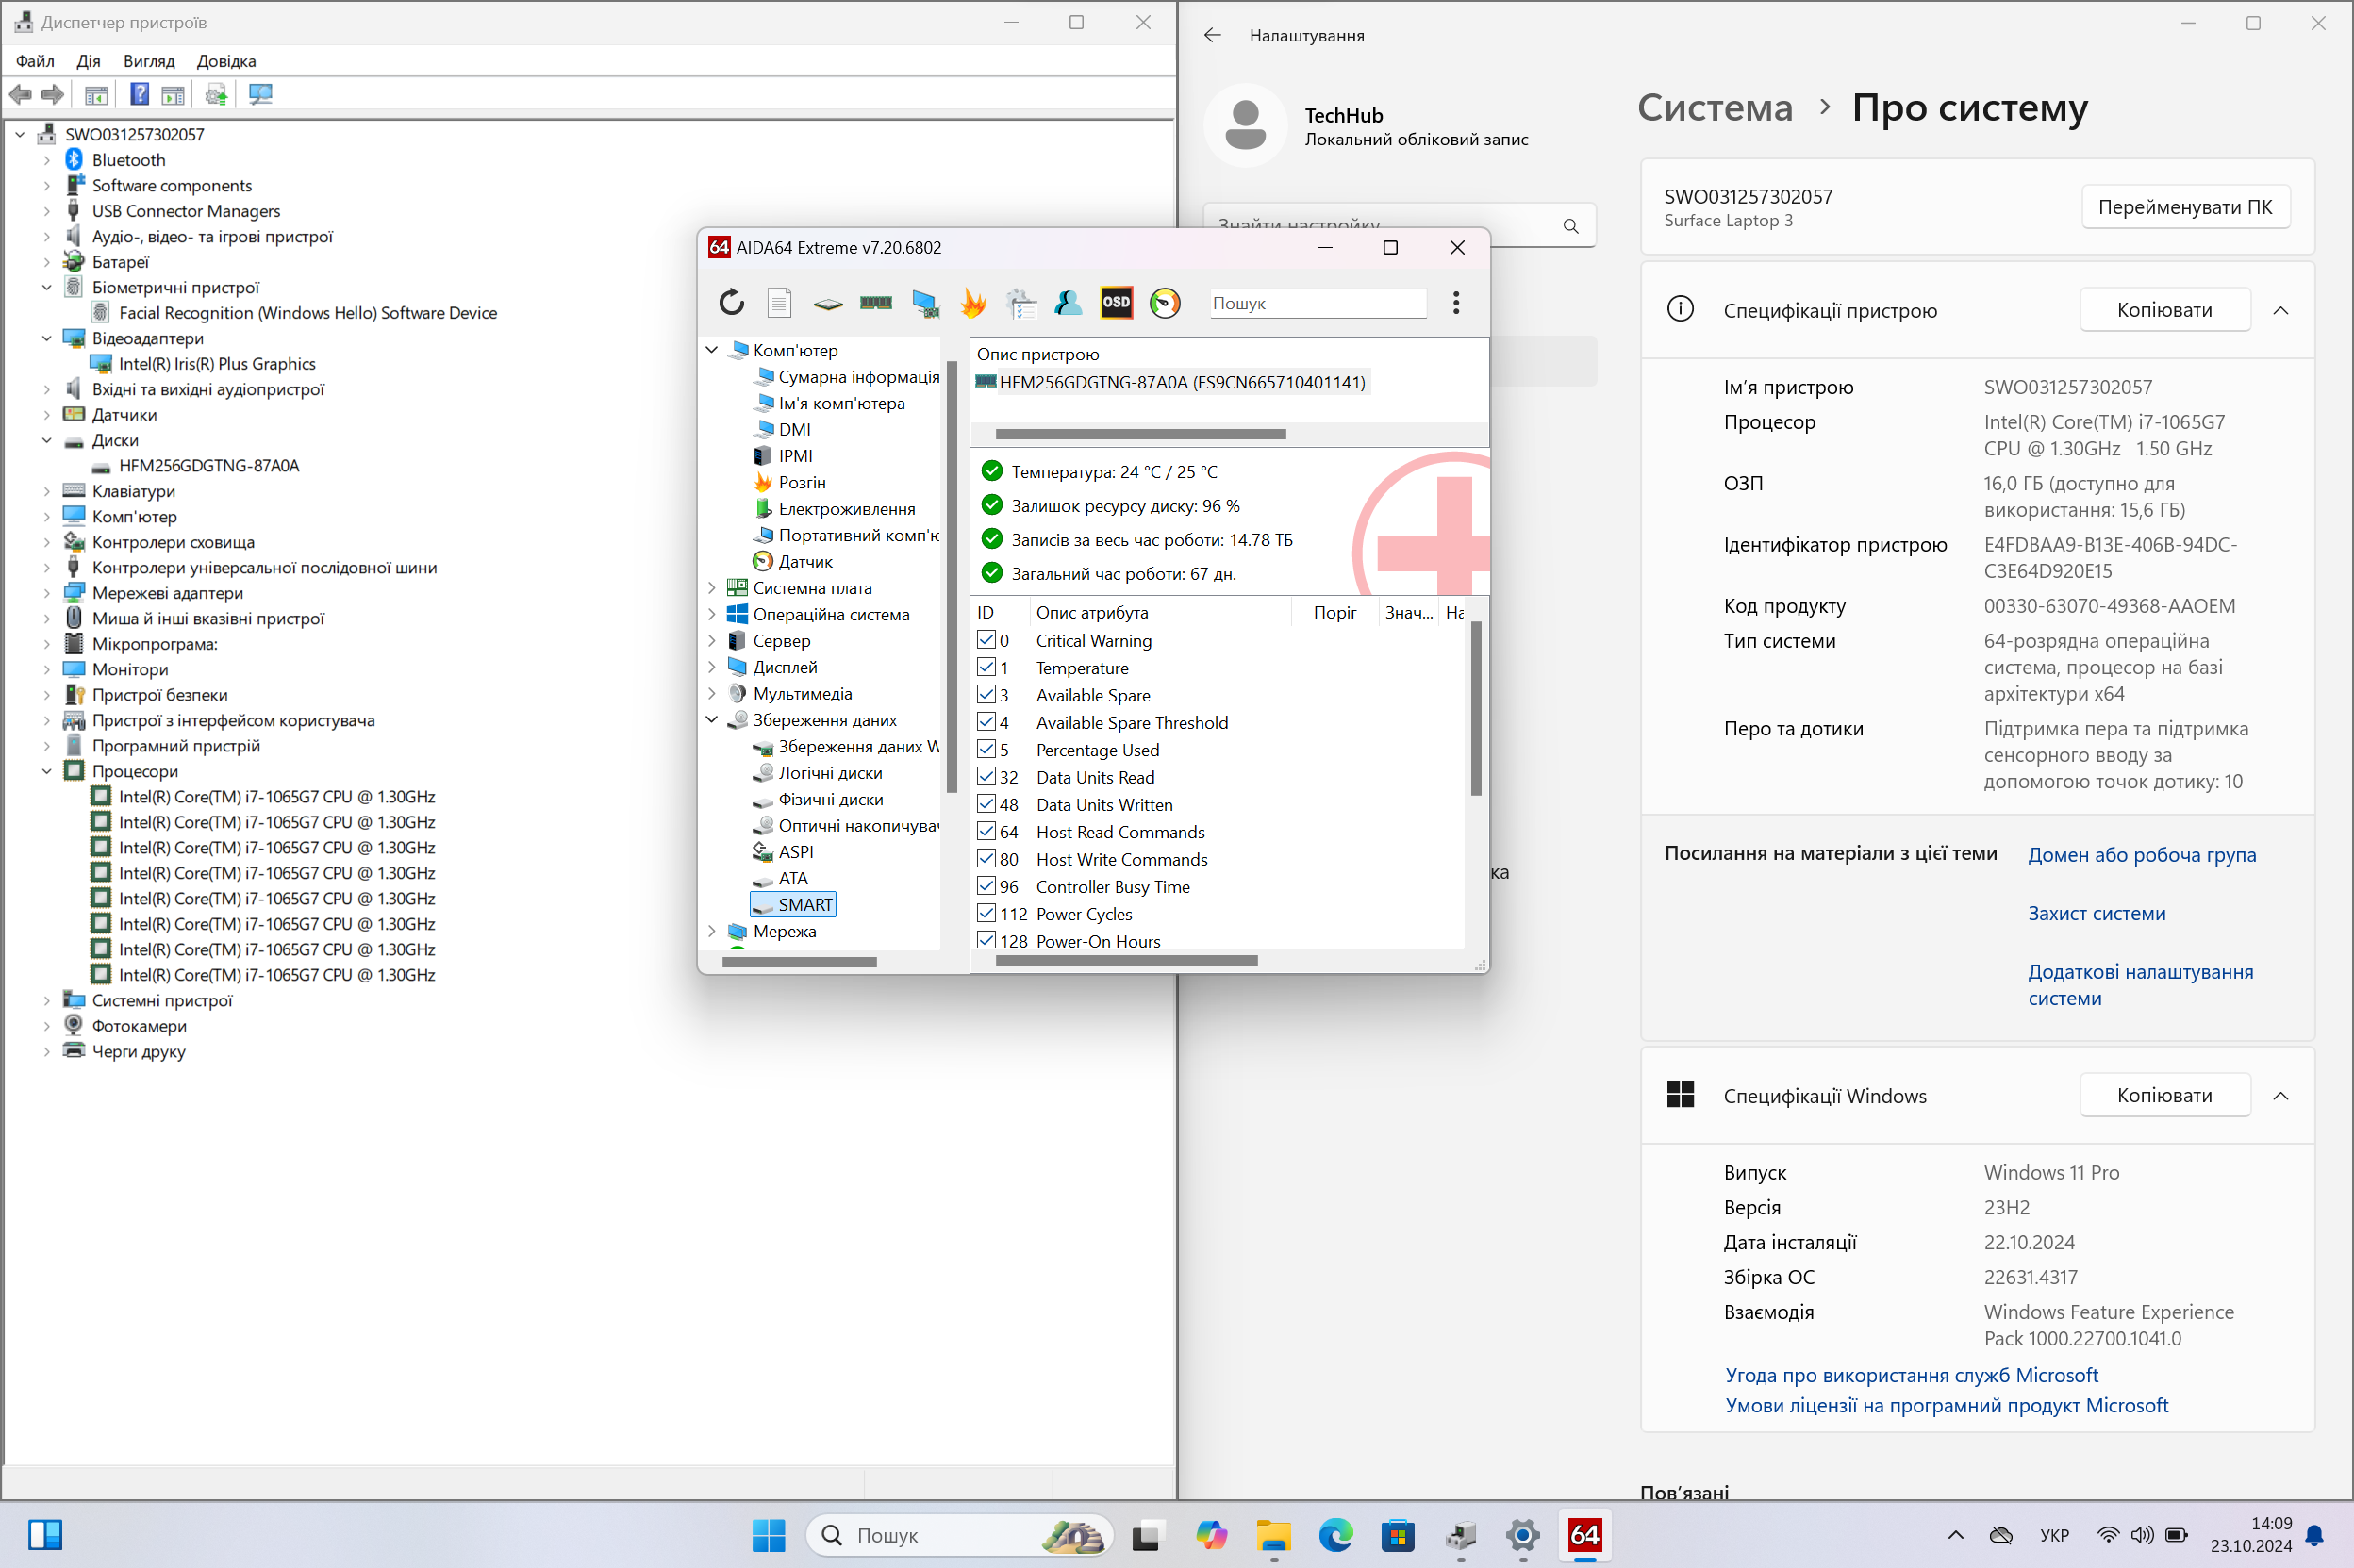The width and height of the screenshot is (2354, 1568).
Task: Toggle the Data Units Read checkbox
Action: tap(986, 776)
